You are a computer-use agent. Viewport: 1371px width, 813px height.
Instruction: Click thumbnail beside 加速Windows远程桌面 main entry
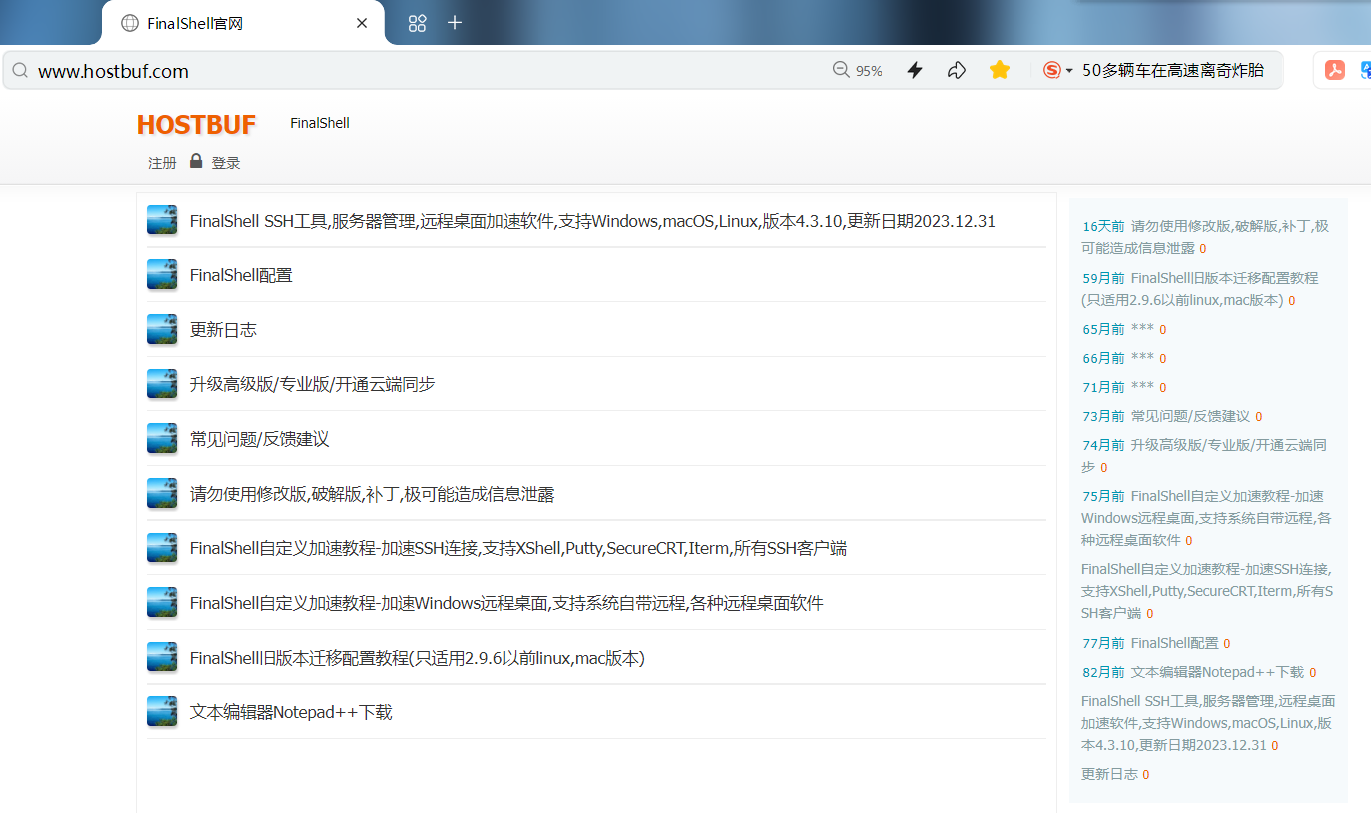(x=162, y=602)
